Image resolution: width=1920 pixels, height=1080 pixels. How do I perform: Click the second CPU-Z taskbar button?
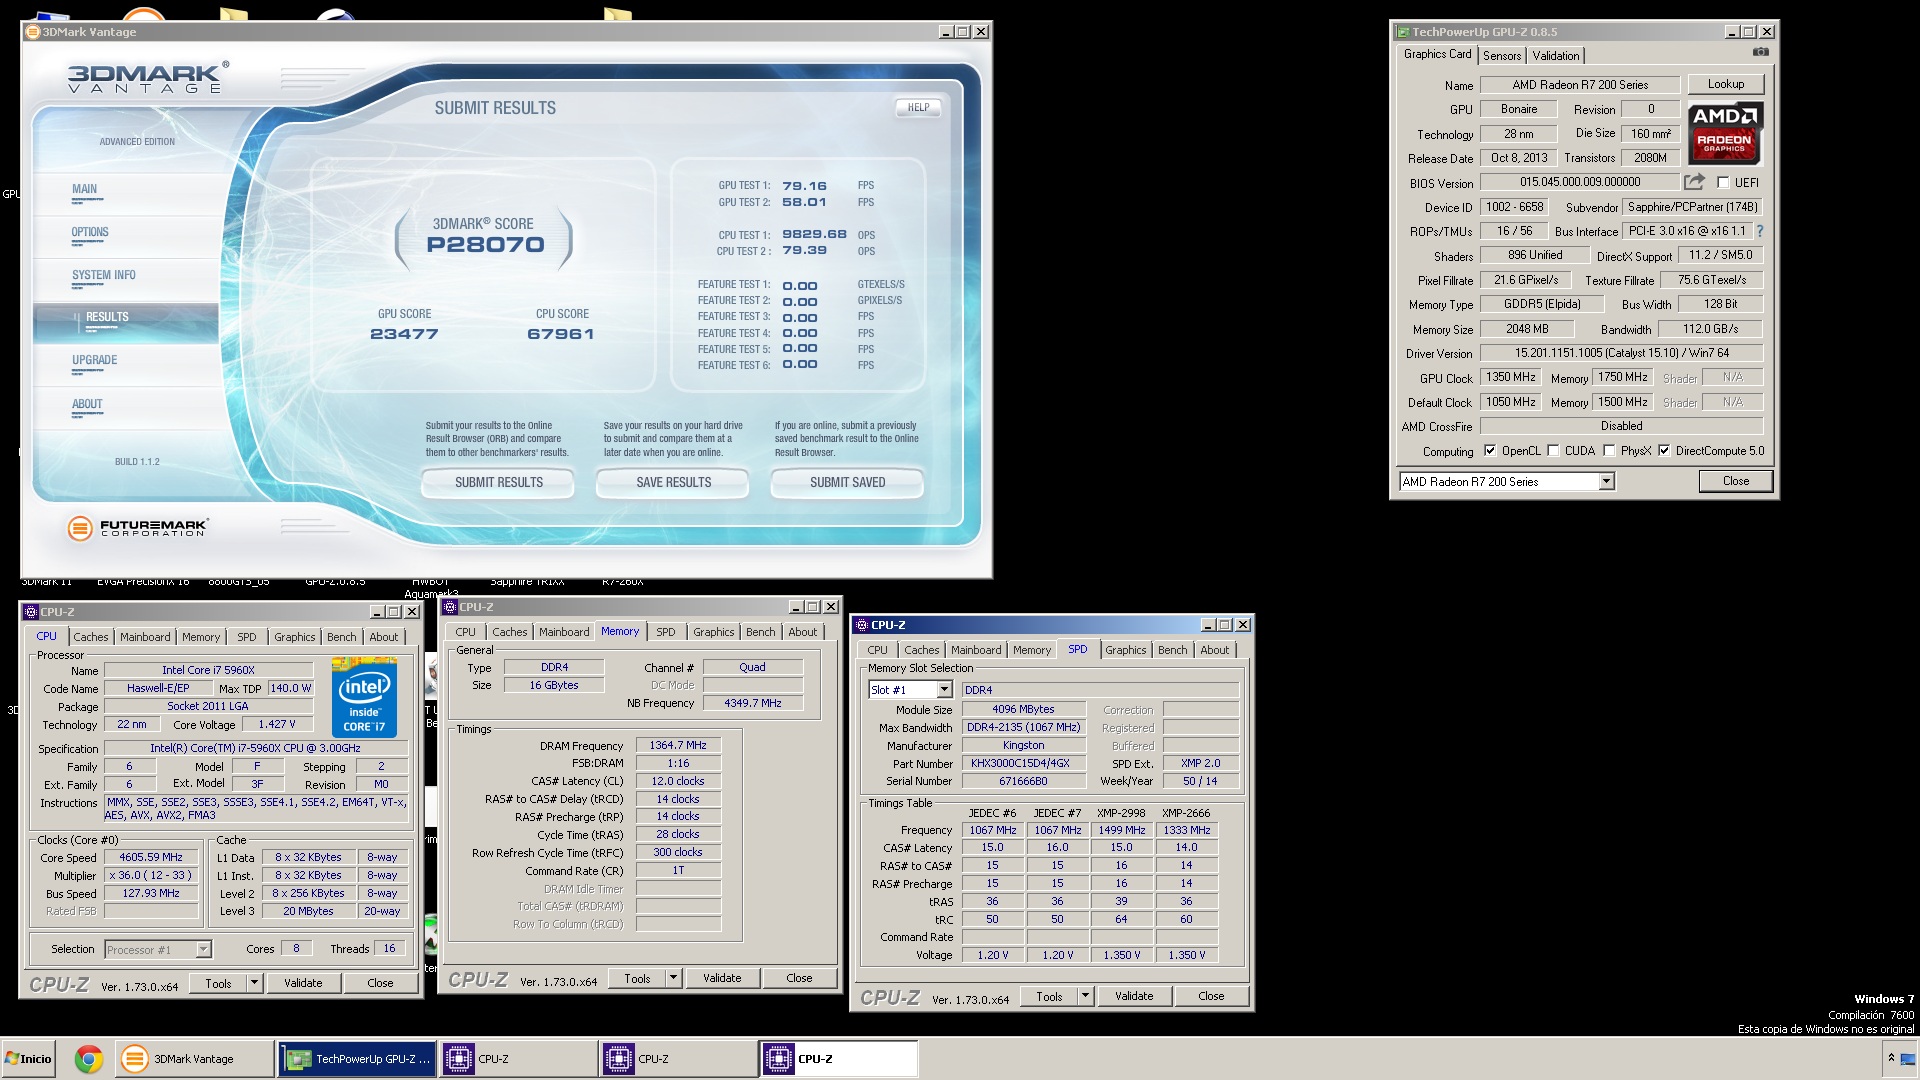click(678, 1059)
